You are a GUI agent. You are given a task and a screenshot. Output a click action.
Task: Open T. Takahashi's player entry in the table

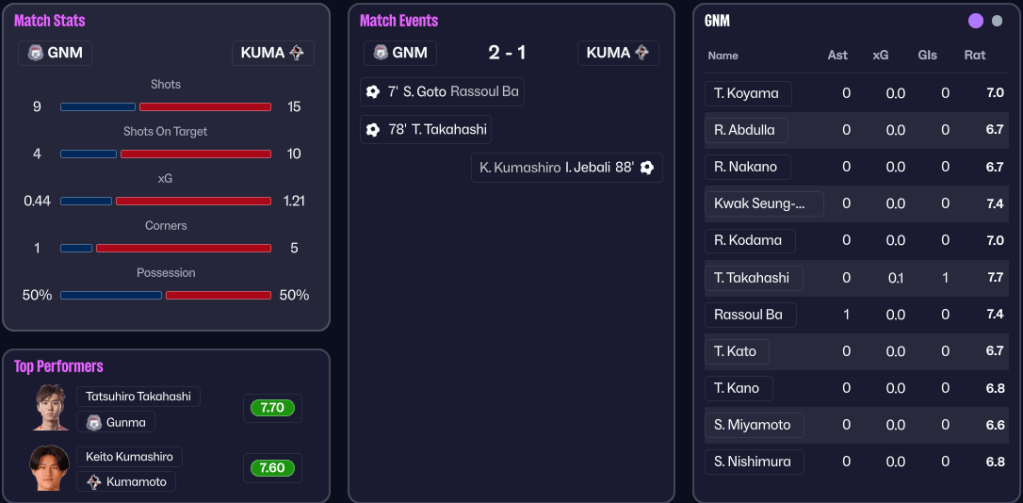click(x=751, y=277)
